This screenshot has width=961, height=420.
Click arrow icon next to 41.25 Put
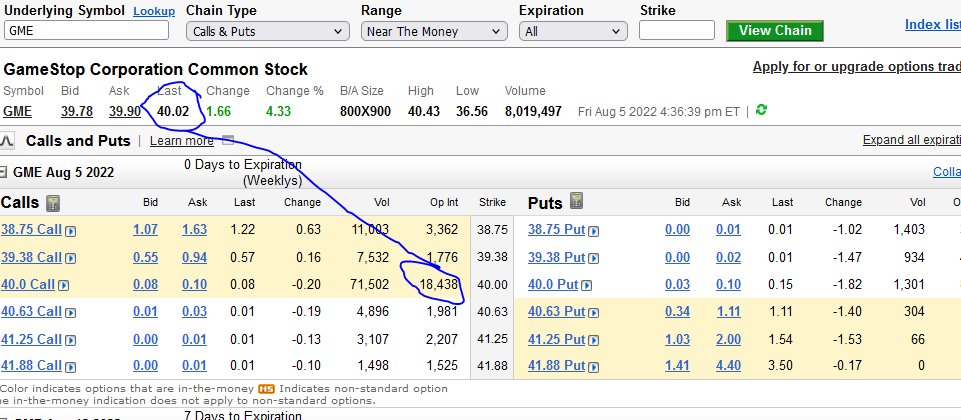coord(594,340)
